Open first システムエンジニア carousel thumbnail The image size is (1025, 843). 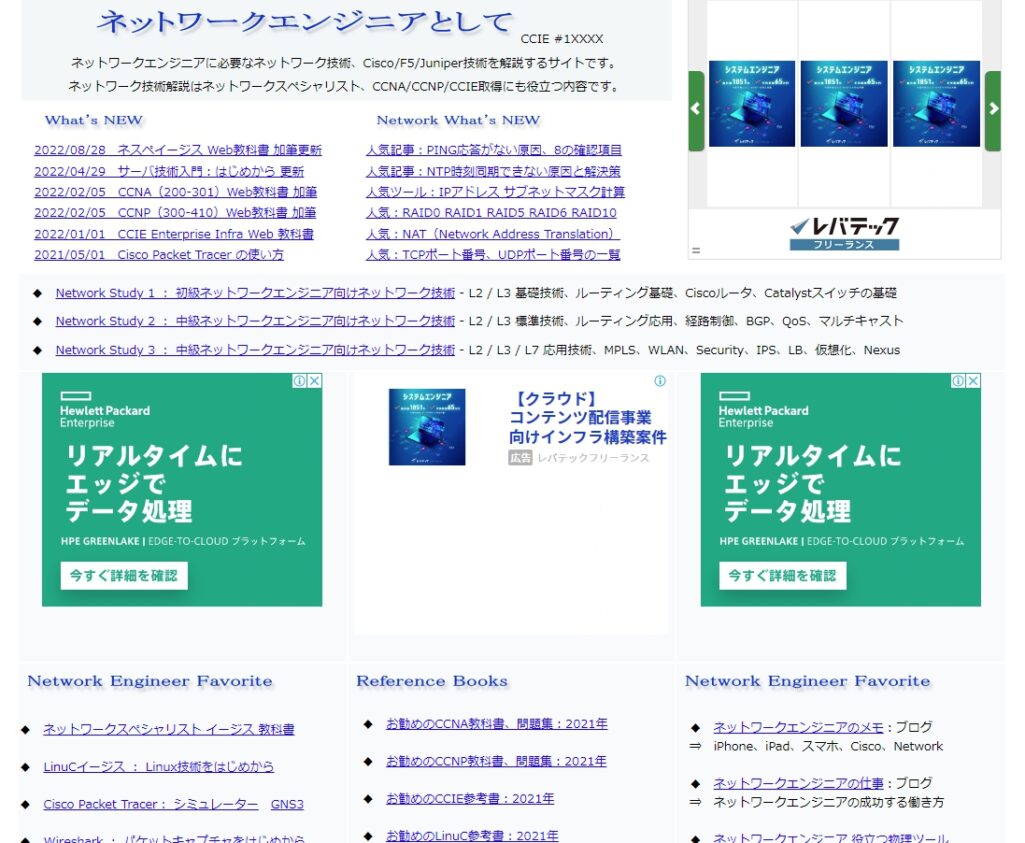tap(752, 104)
